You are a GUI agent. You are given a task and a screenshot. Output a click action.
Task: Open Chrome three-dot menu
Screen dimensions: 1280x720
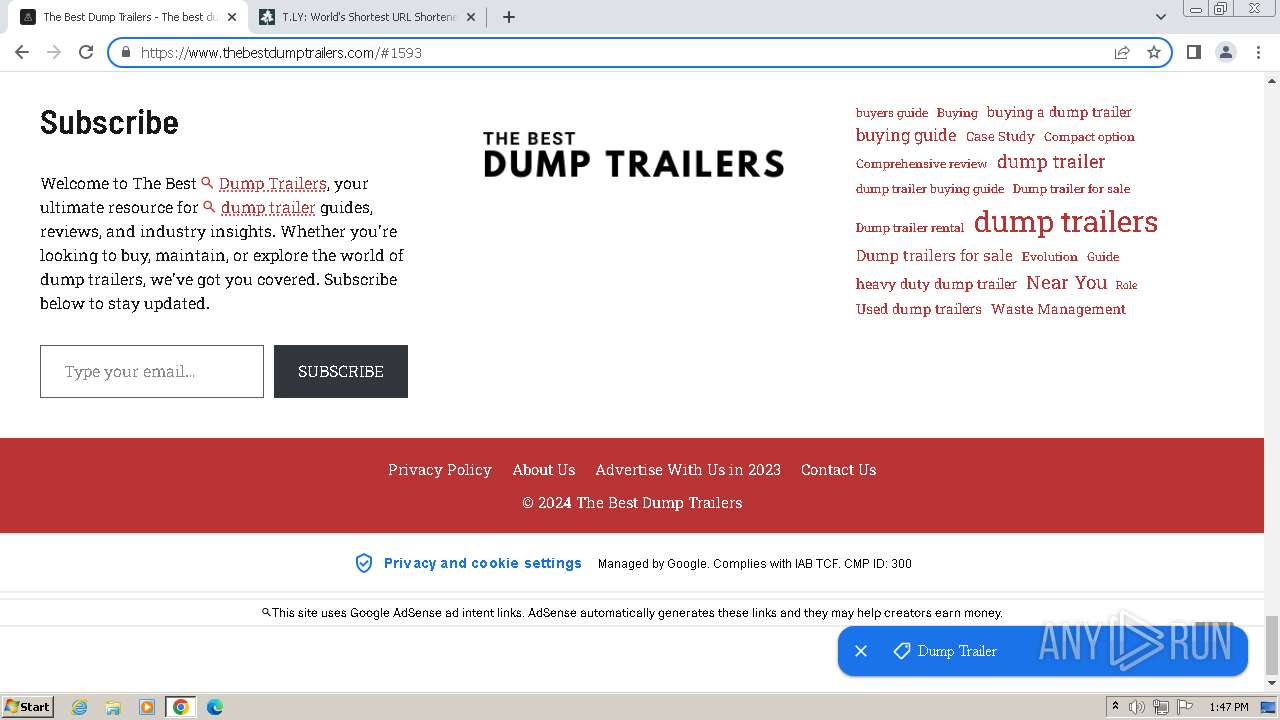tap(1257, 52)
